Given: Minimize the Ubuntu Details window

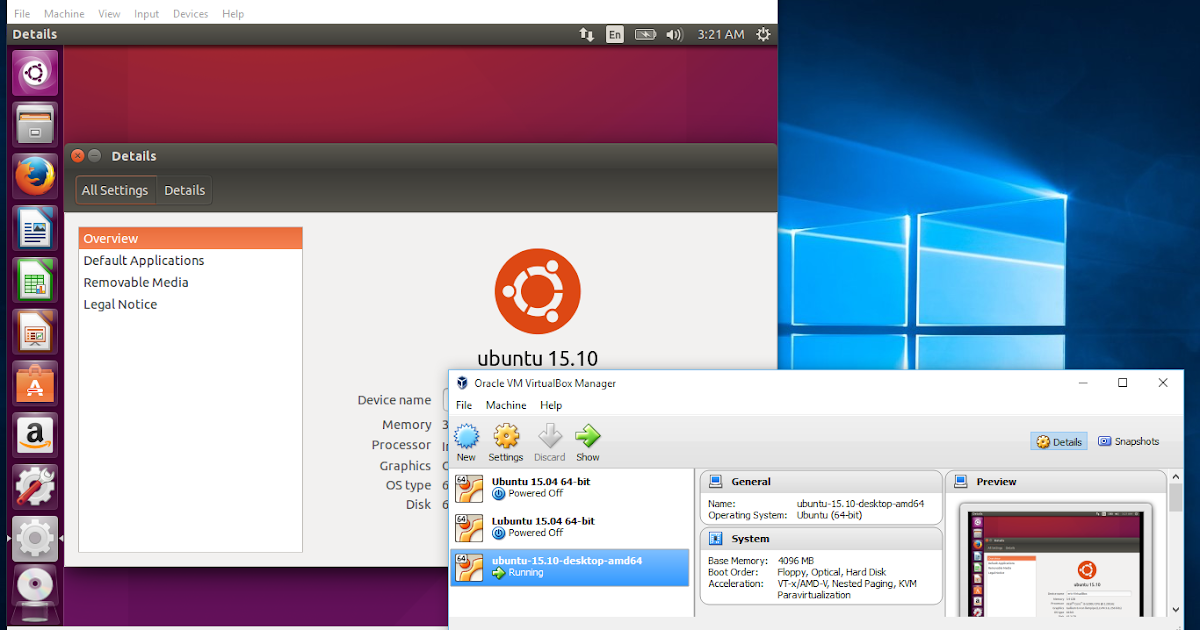Looking at the screenshot, I should (95, 156).
